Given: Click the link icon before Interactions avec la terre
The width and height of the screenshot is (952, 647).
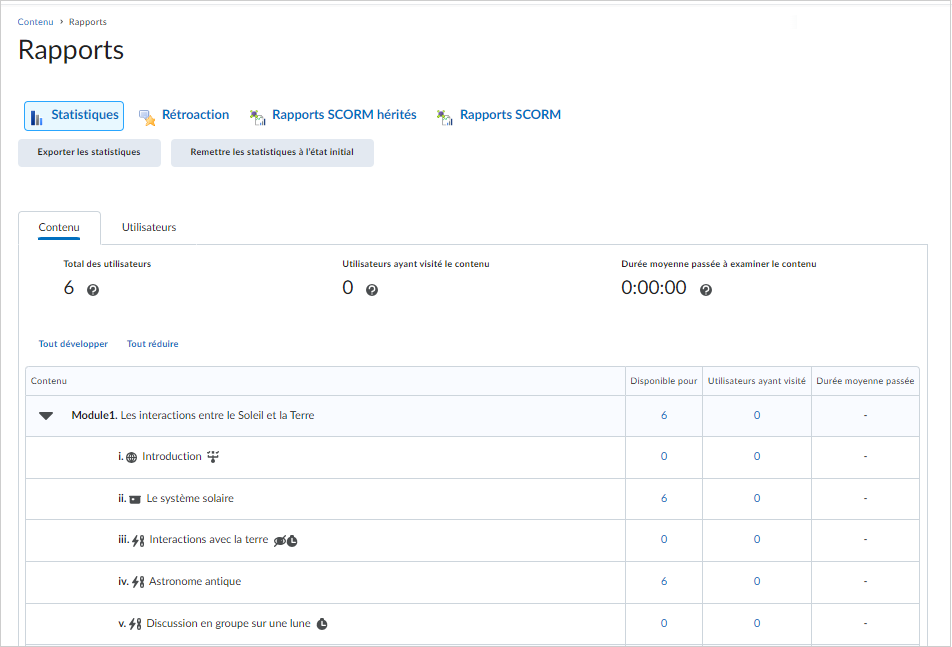Looking at the screenshot, I should (138, 540).
